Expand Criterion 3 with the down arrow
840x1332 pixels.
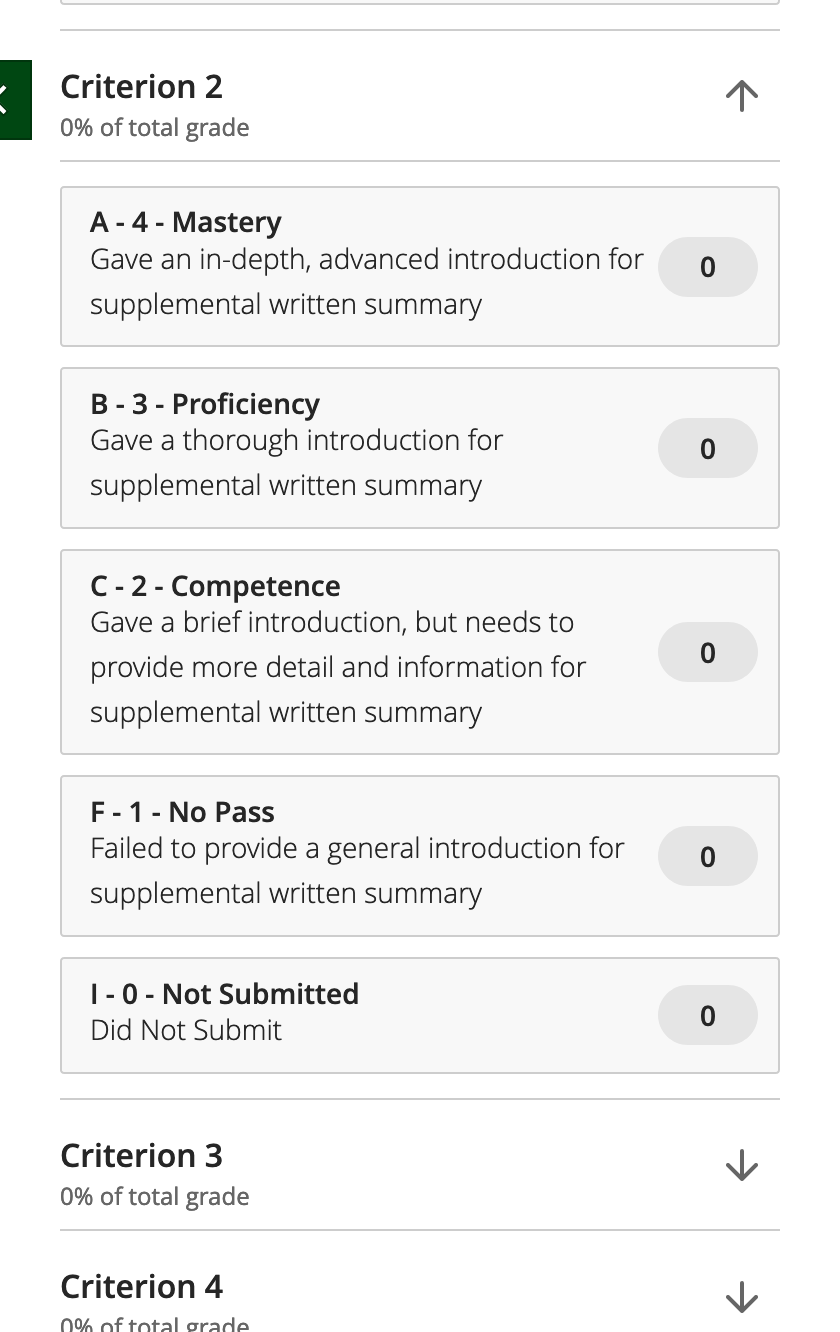click(x=741, y=1165)
